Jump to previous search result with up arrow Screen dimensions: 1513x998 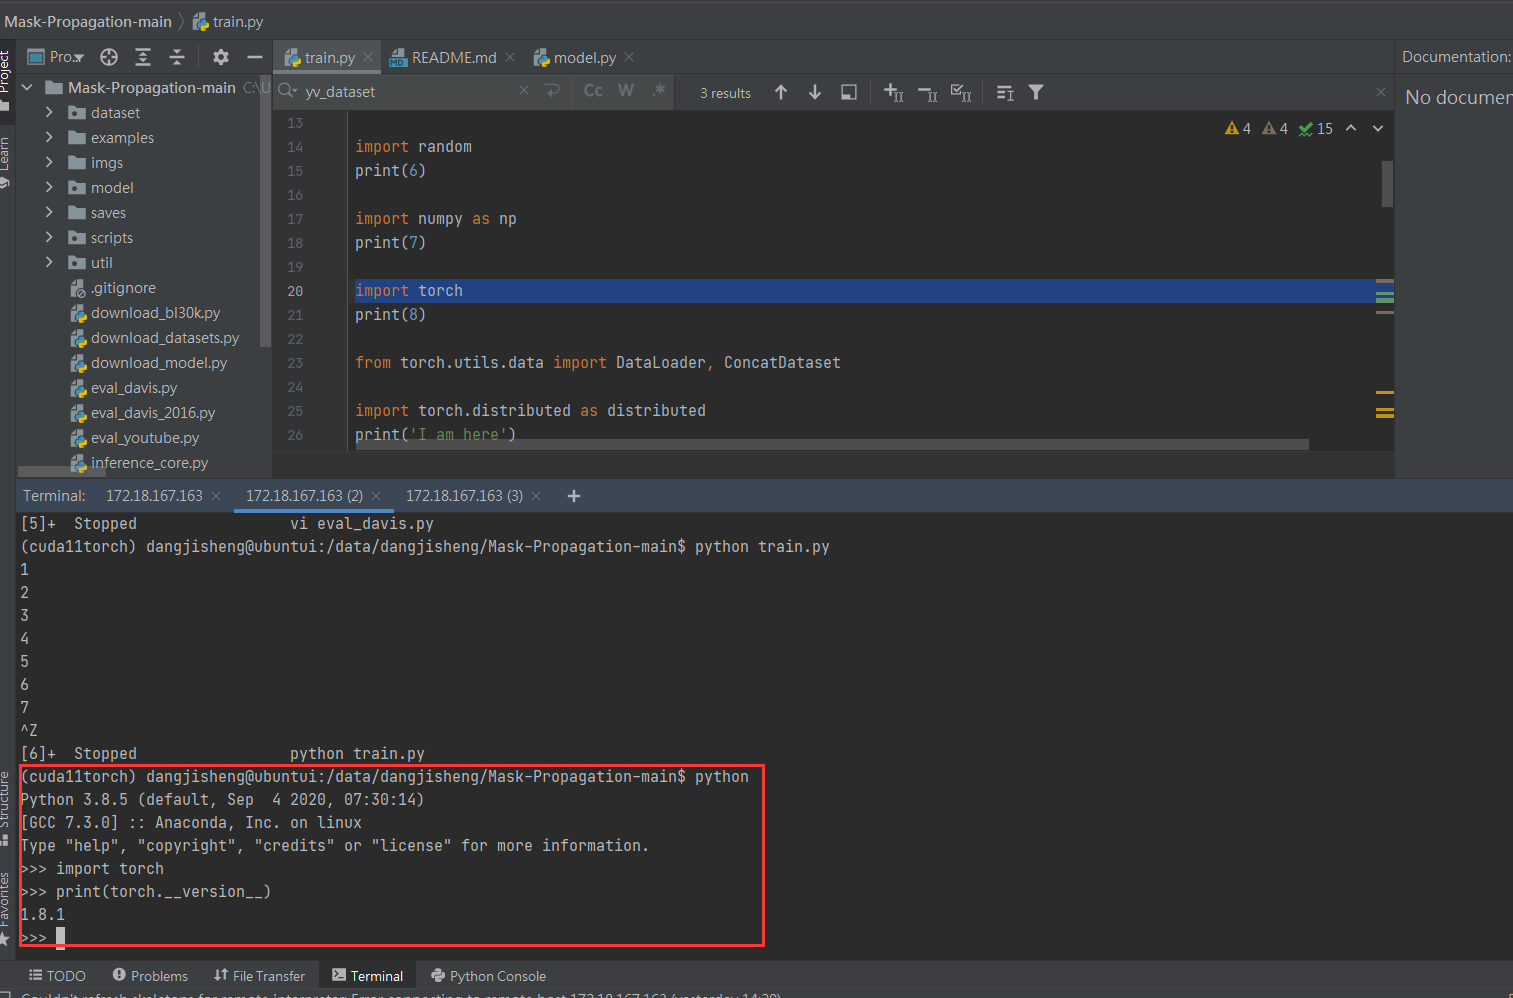(781, 92)
